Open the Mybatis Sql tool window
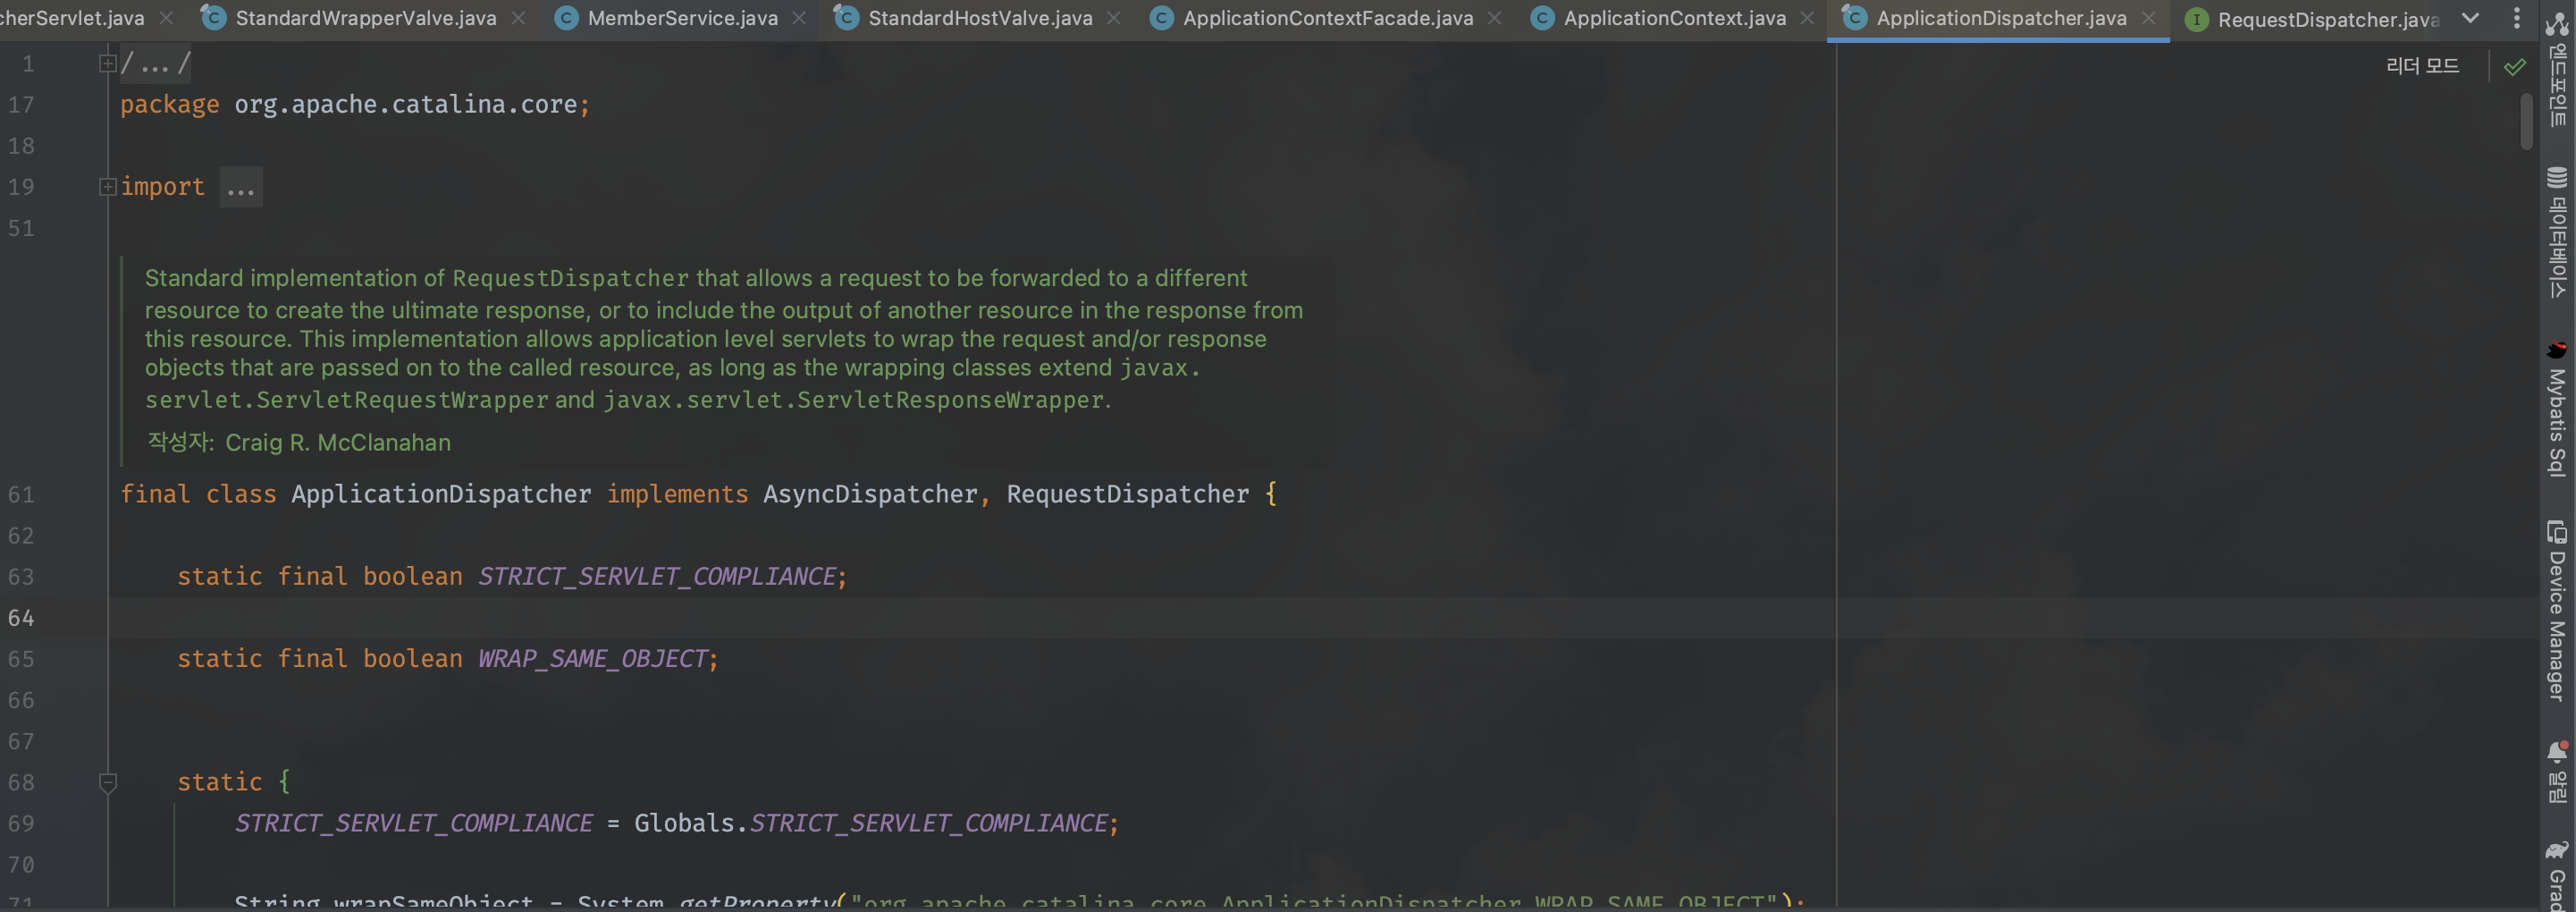The height and width of the screenshot is (912, 2576). pyautogui.click(x=2557, y=409)
